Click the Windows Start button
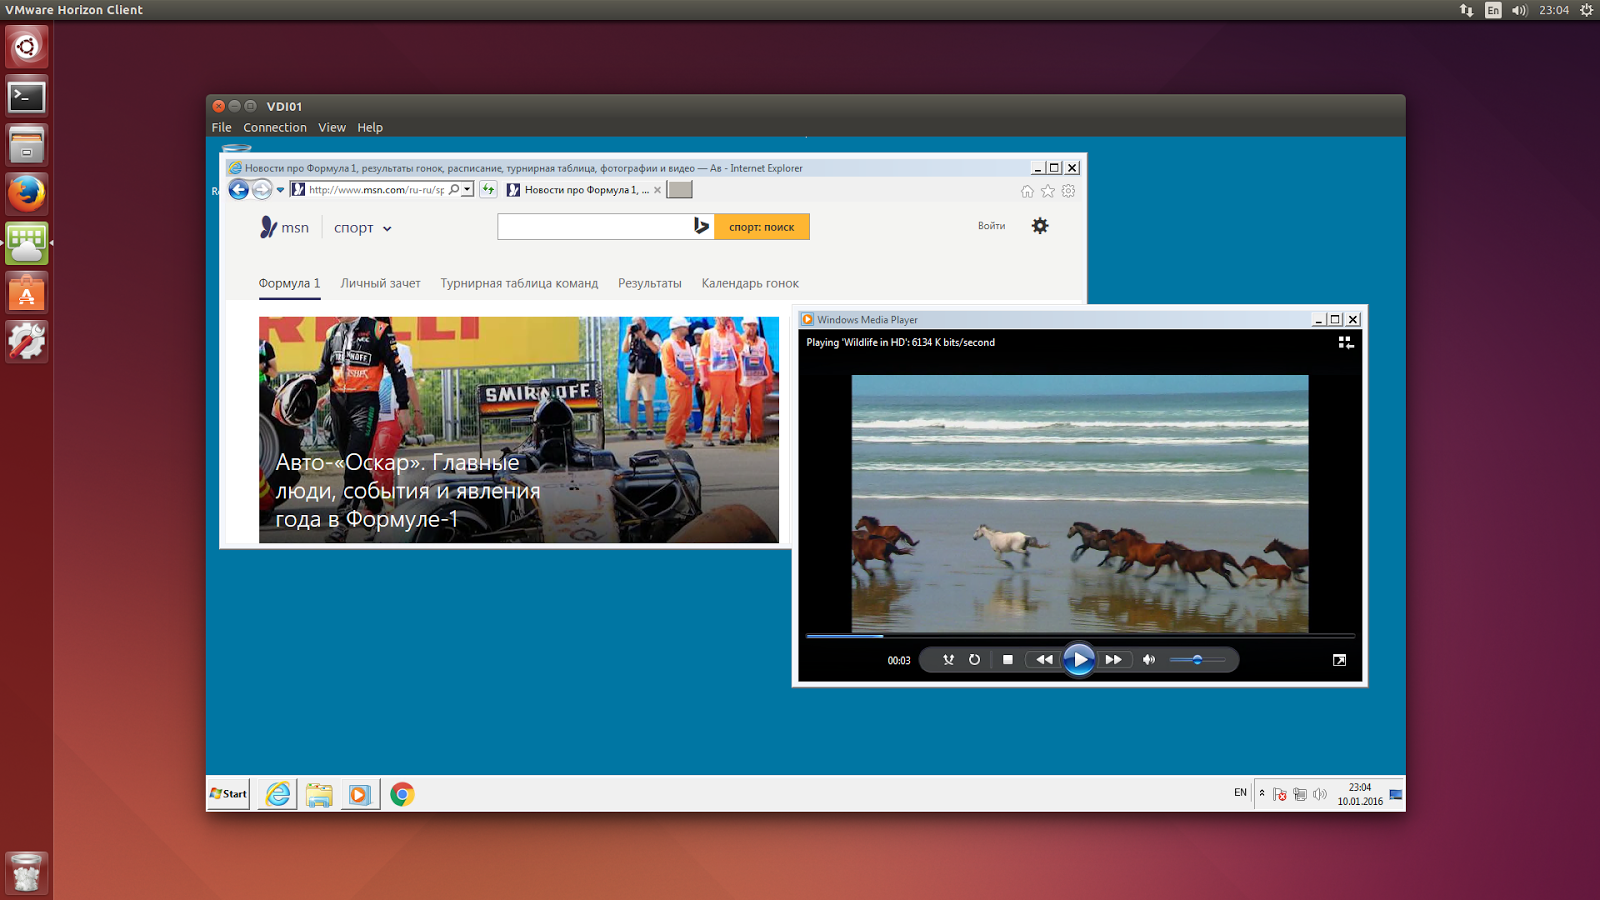 point(228,794)
